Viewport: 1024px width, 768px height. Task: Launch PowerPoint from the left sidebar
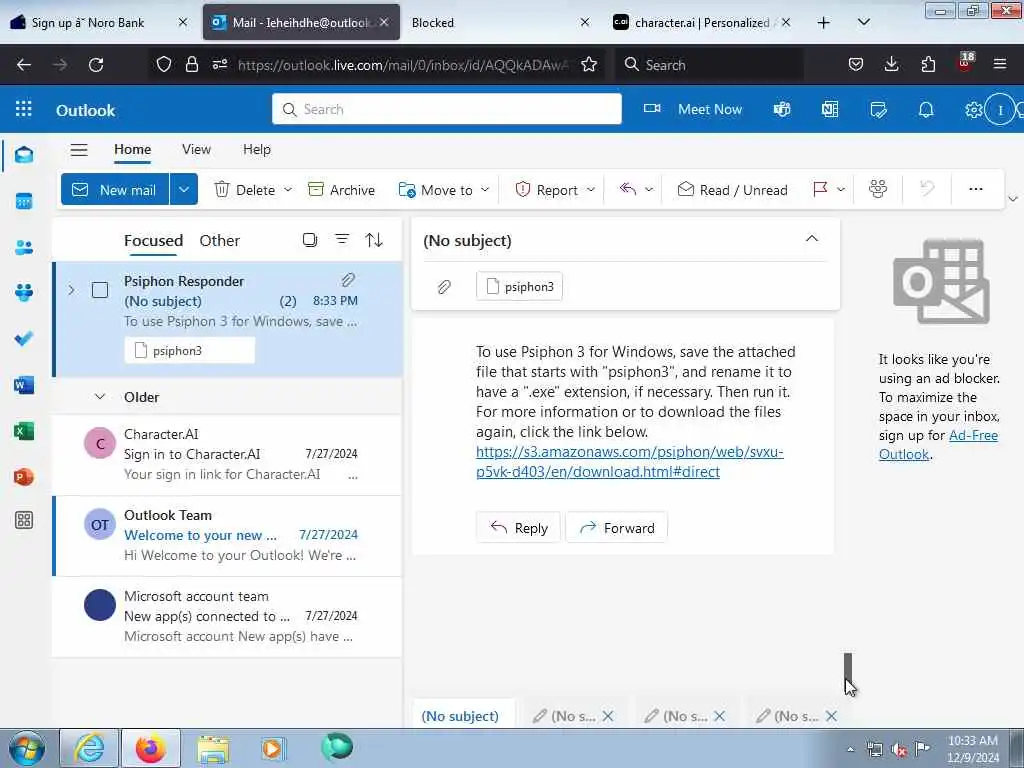[x=24, y=477]
